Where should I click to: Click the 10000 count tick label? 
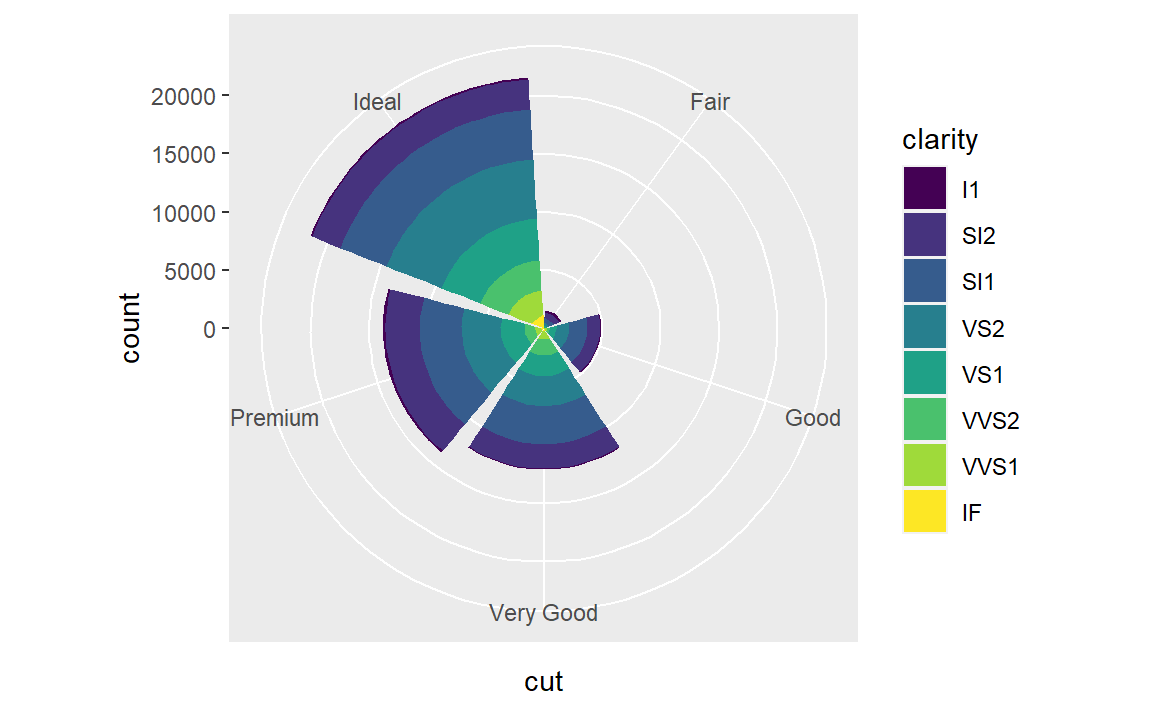tap(183, 214)
